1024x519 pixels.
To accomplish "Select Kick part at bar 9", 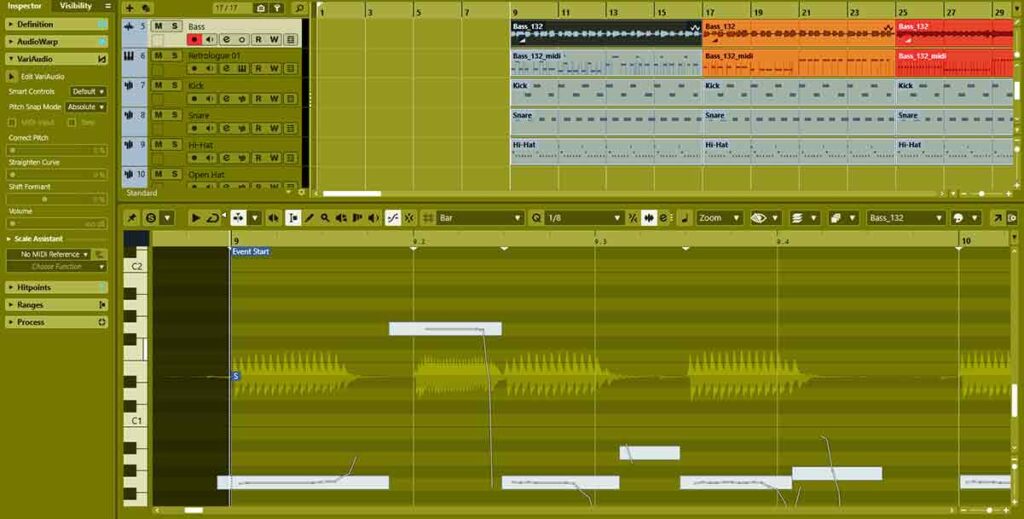I will click(606, 93).
